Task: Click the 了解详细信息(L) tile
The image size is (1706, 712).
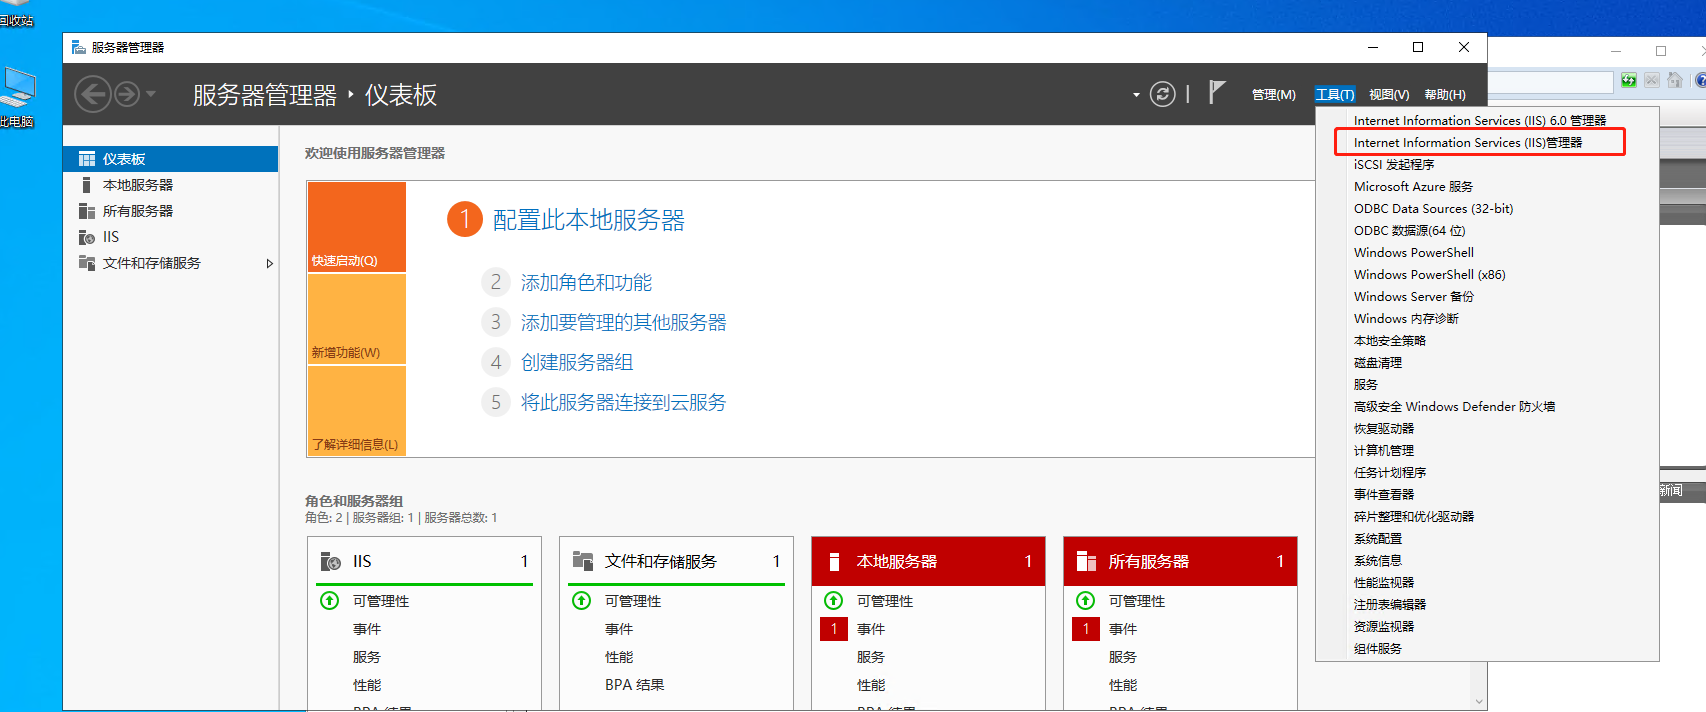Action: [x=357, y=411]
